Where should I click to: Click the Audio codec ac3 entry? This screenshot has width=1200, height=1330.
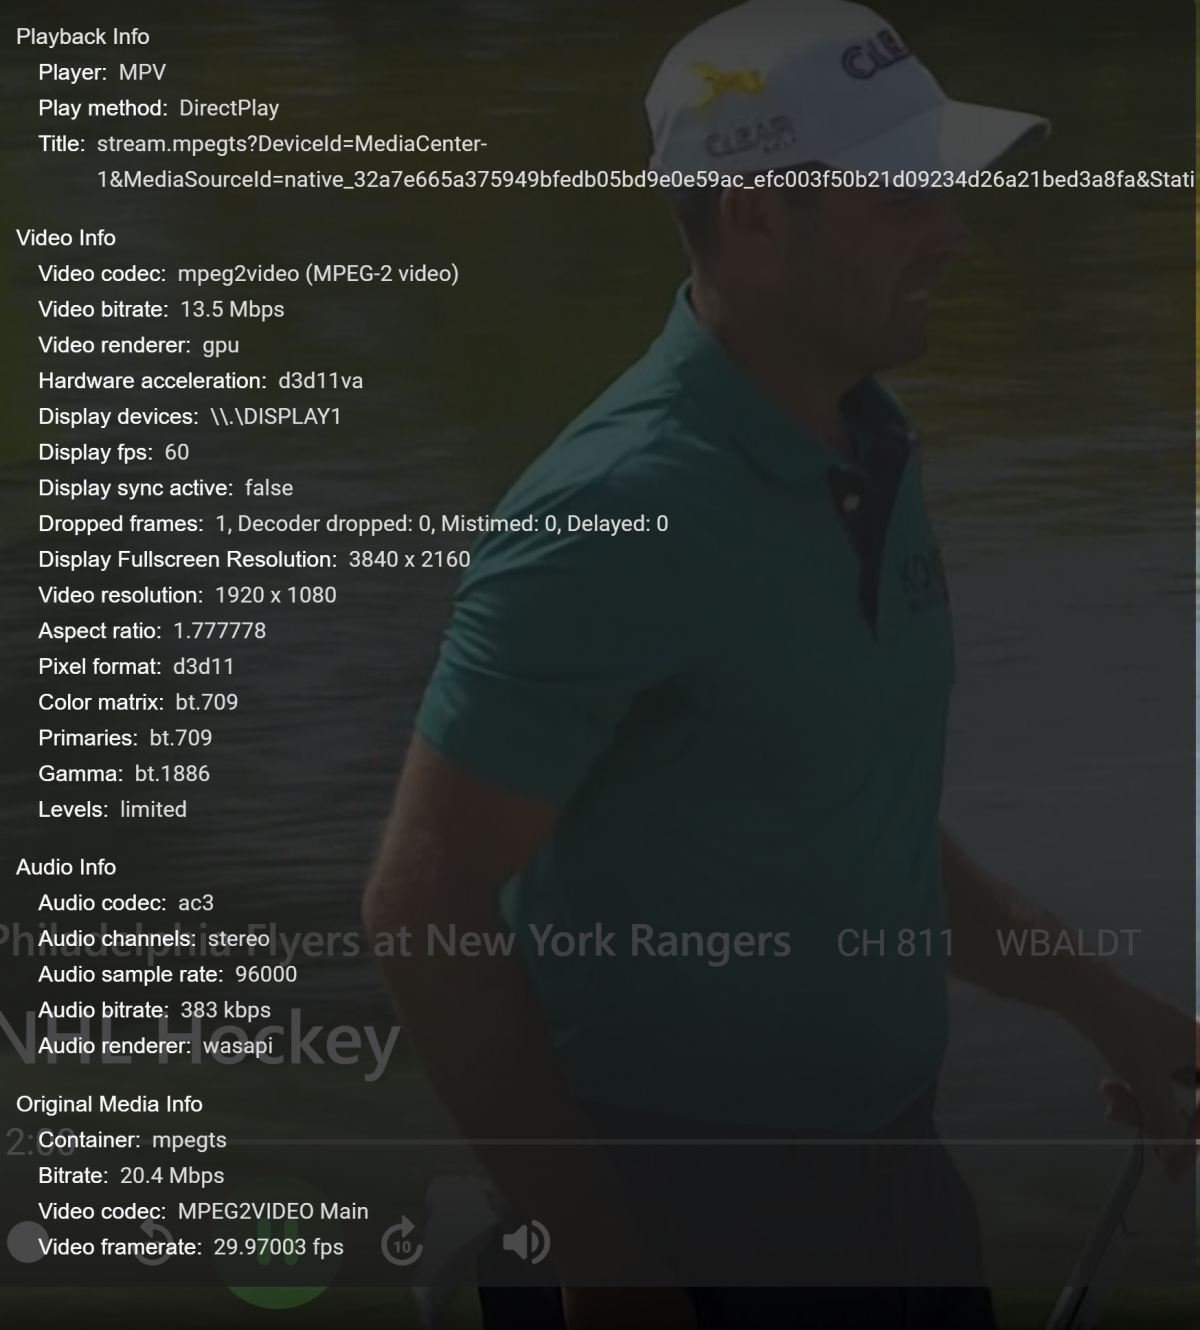click(x=126, y=903)
